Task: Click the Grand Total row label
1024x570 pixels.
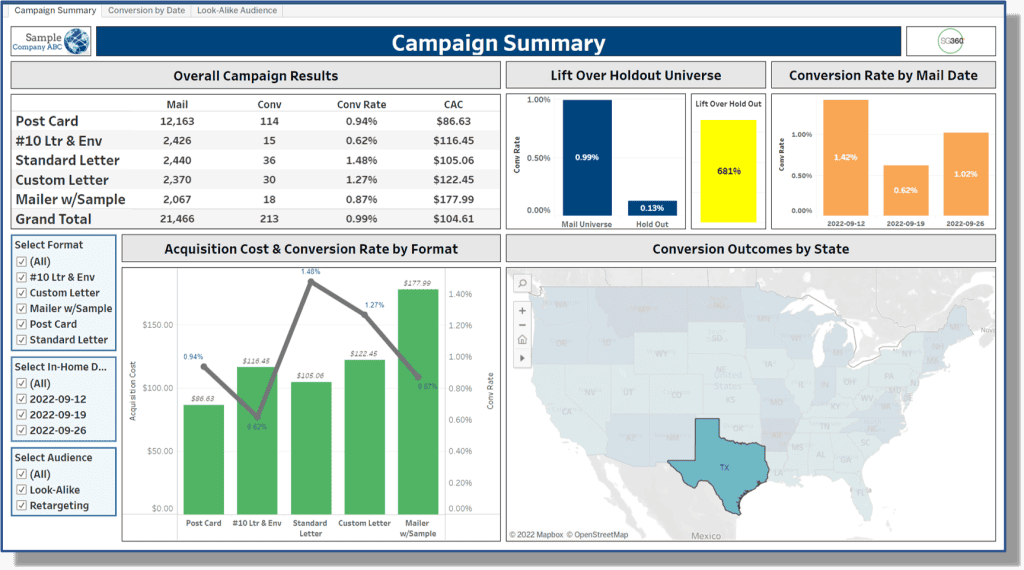Action: pyautogui.click(x=54, y=219)
